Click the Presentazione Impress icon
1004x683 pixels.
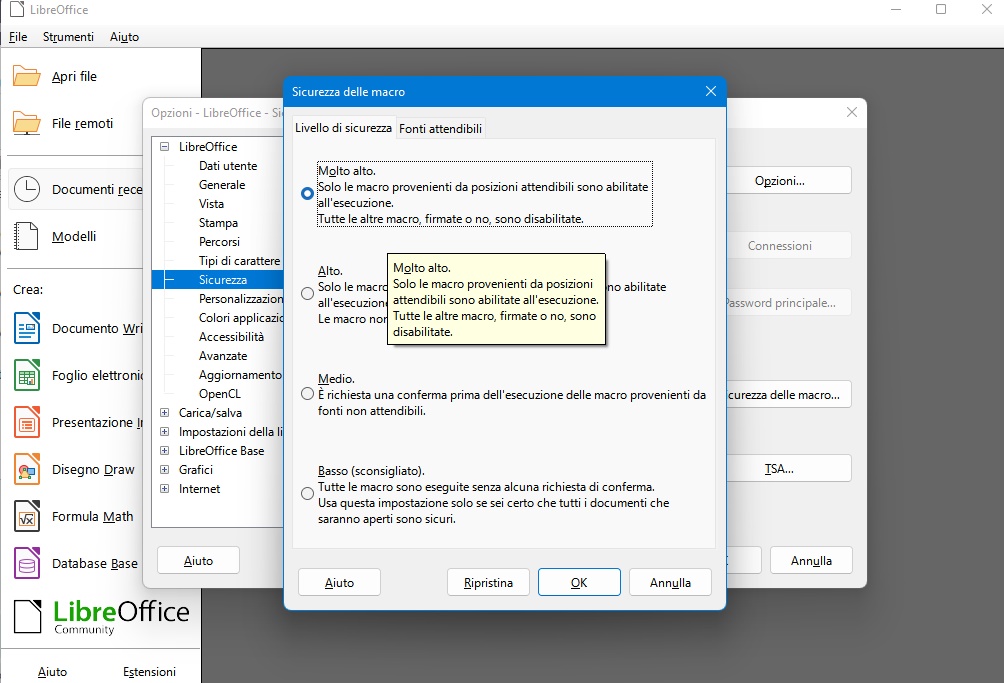[27, 422]
